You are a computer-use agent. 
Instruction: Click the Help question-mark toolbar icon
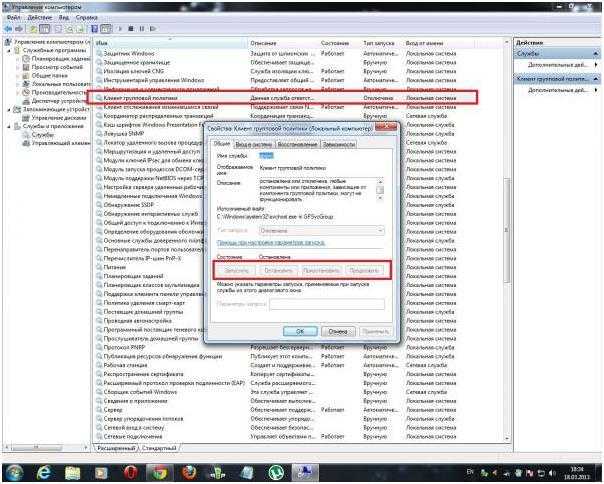click(94, 29)
